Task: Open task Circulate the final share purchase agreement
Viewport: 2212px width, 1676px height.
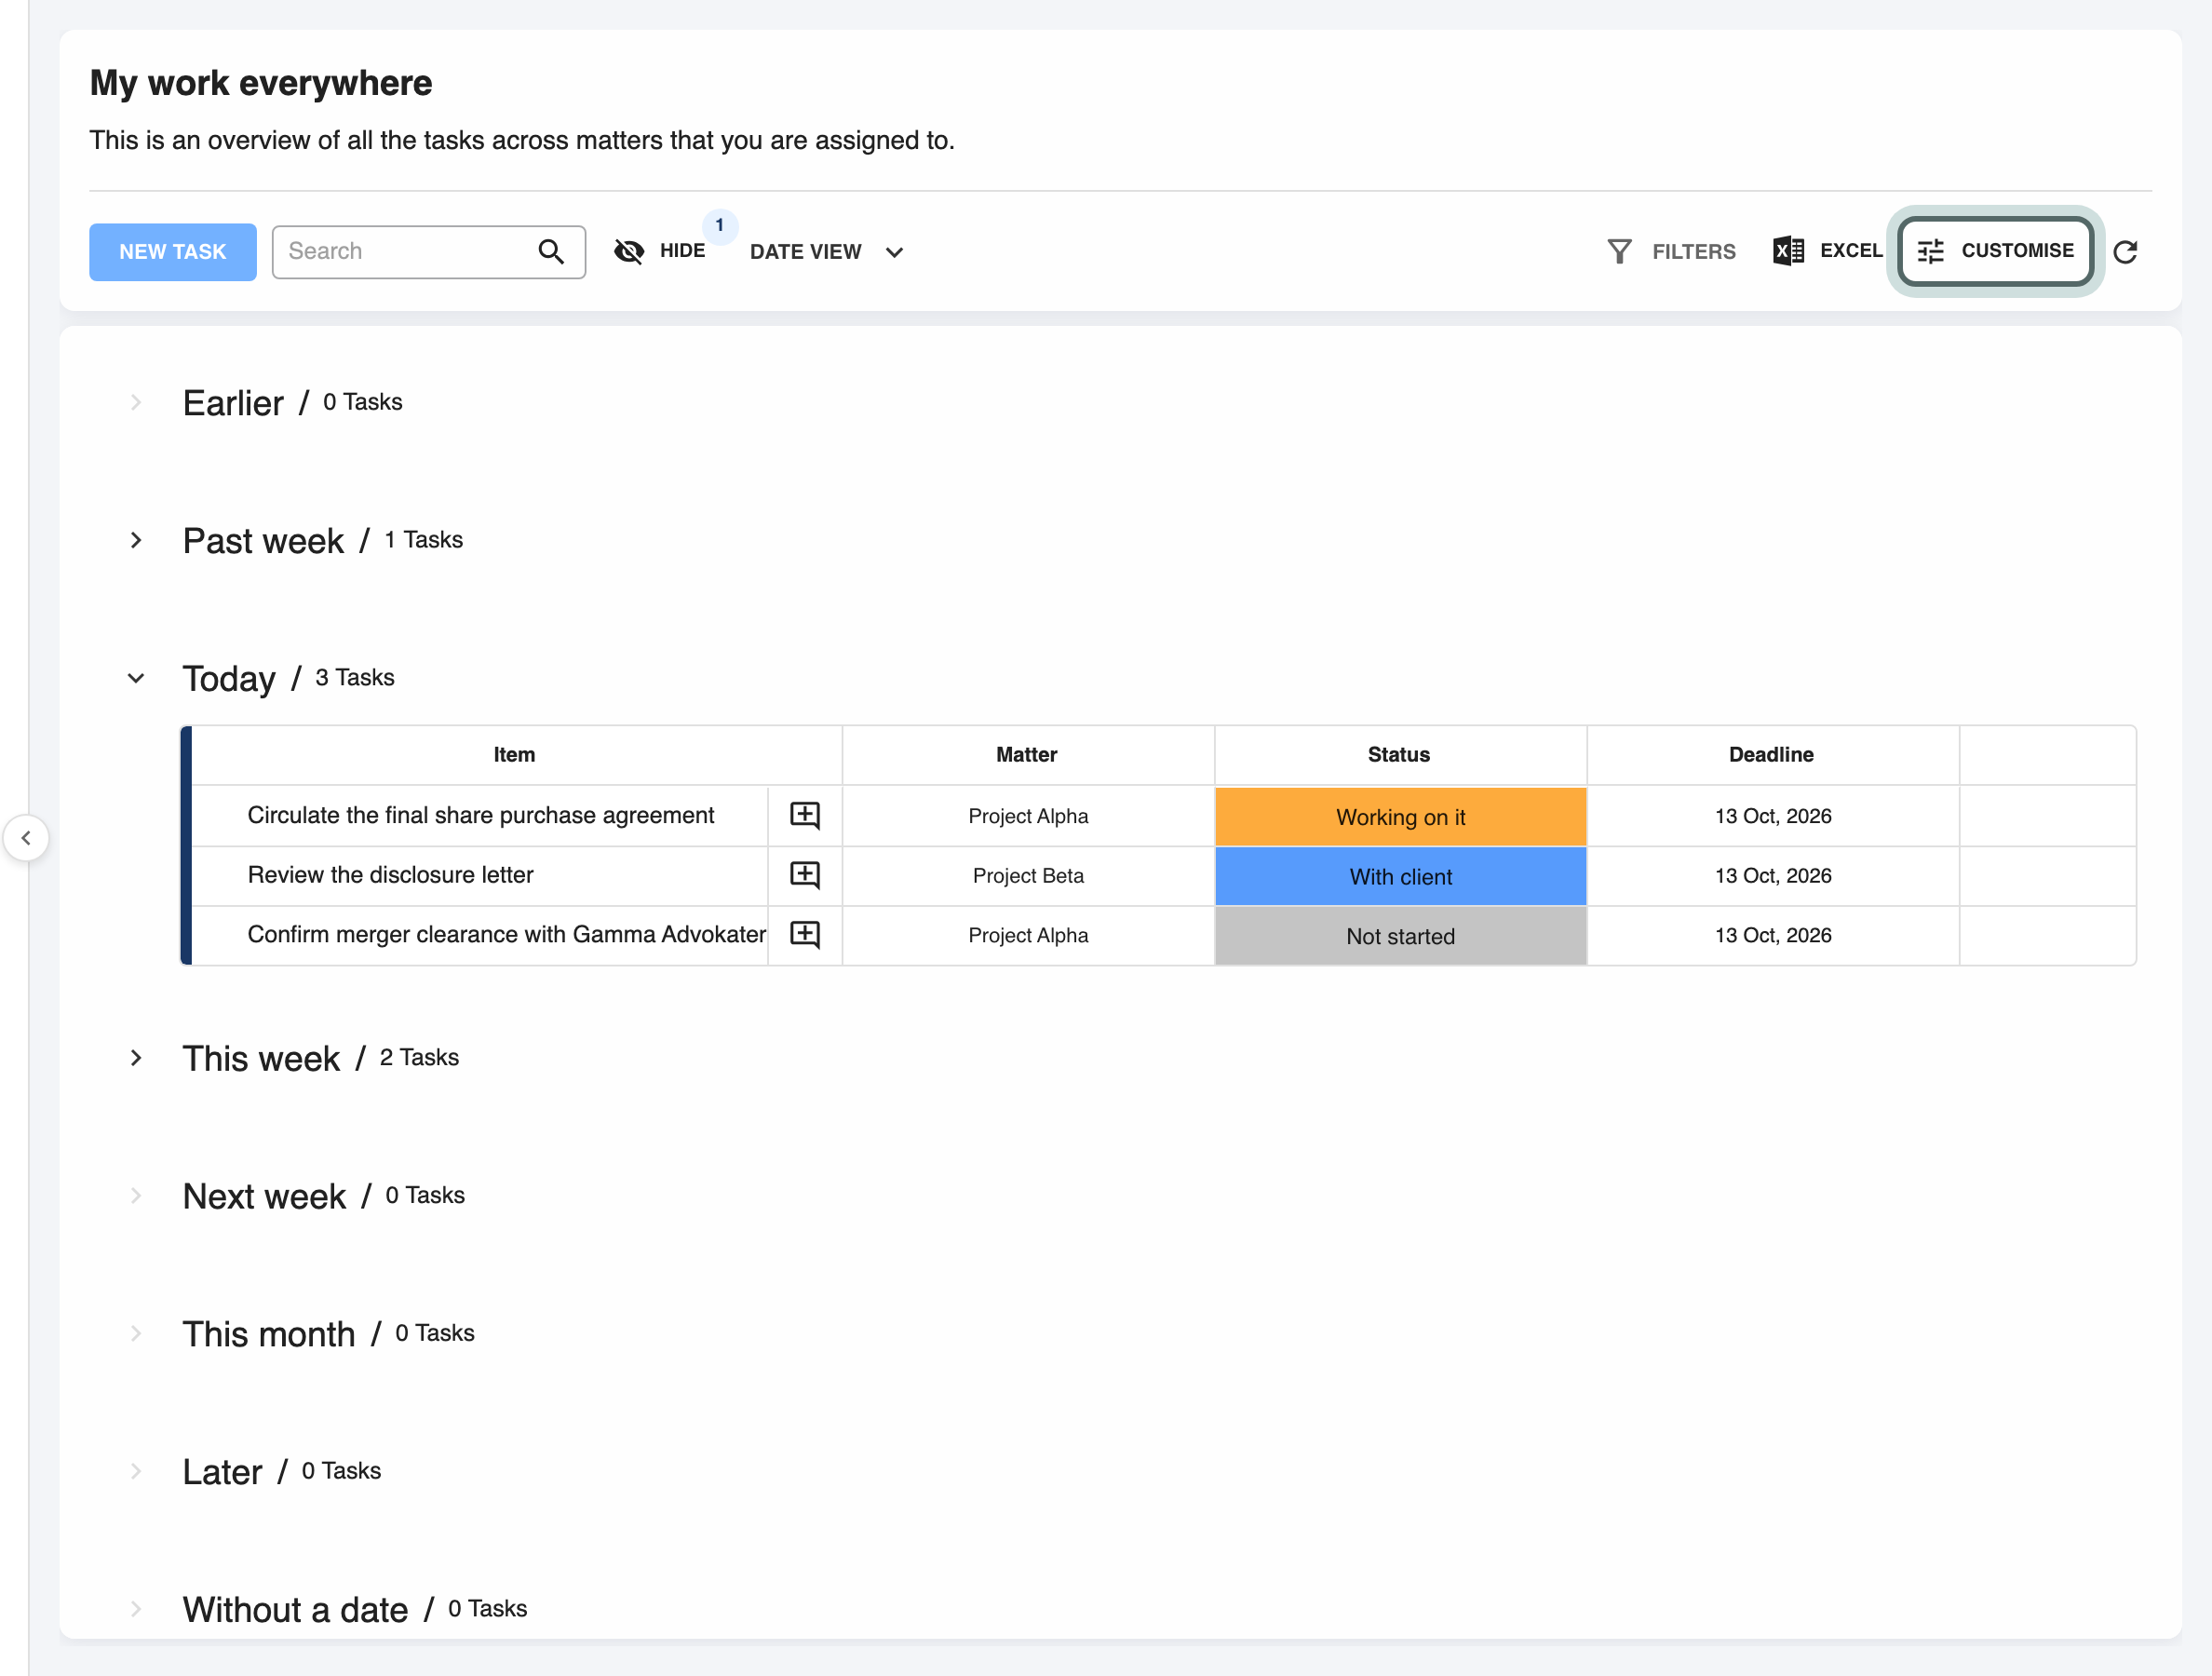Action: click(481, 816)
